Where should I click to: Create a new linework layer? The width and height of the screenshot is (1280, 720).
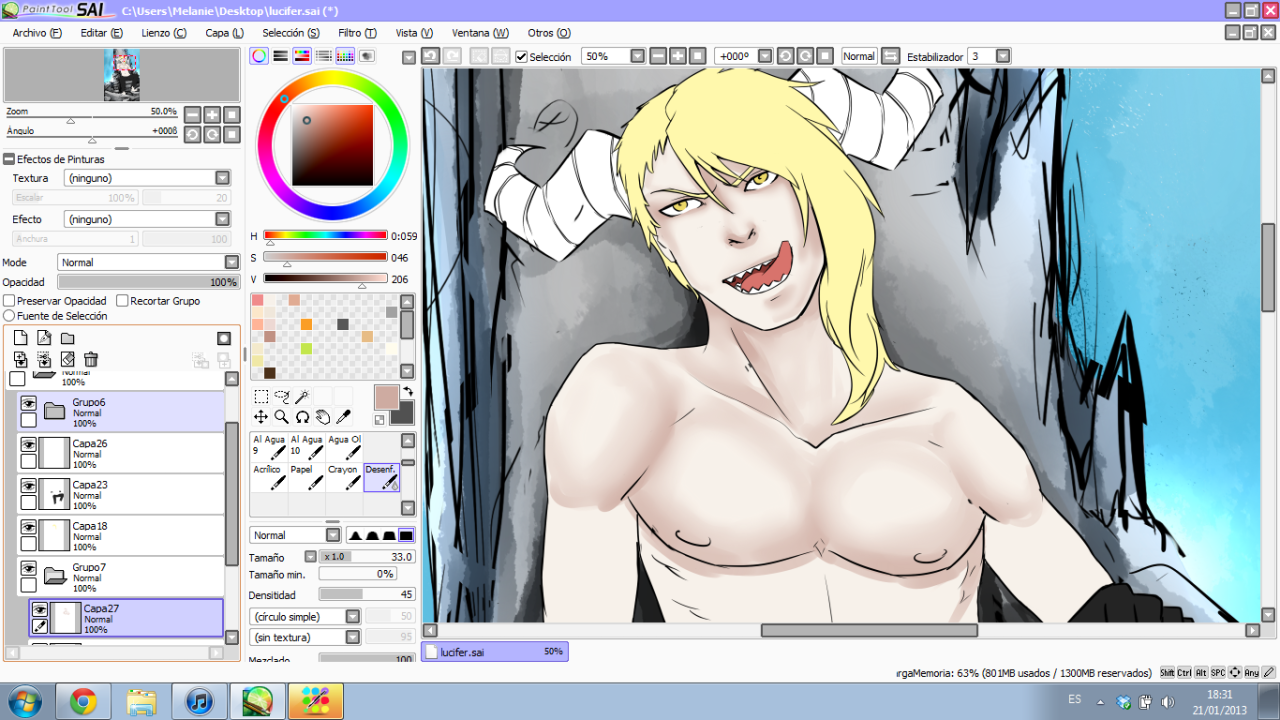point(44,338)
